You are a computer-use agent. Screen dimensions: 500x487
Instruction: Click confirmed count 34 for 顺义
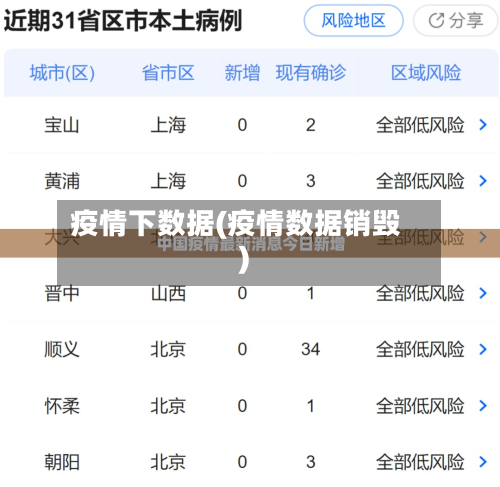point(311,349)
